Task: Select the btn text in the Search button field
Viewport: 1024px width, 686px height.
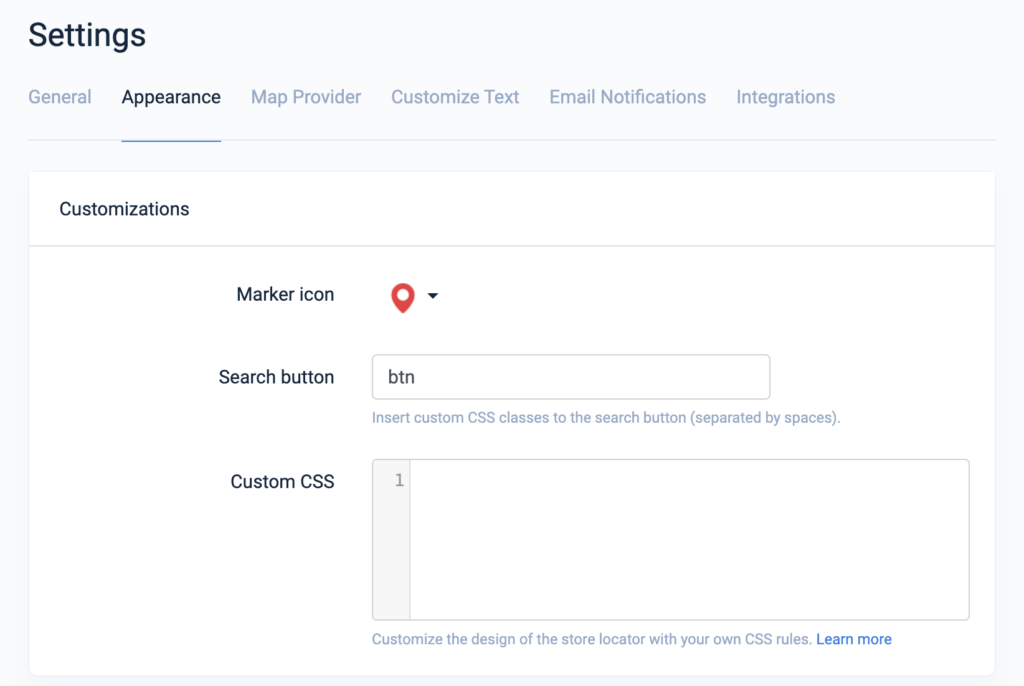Action: click(398, 377)
